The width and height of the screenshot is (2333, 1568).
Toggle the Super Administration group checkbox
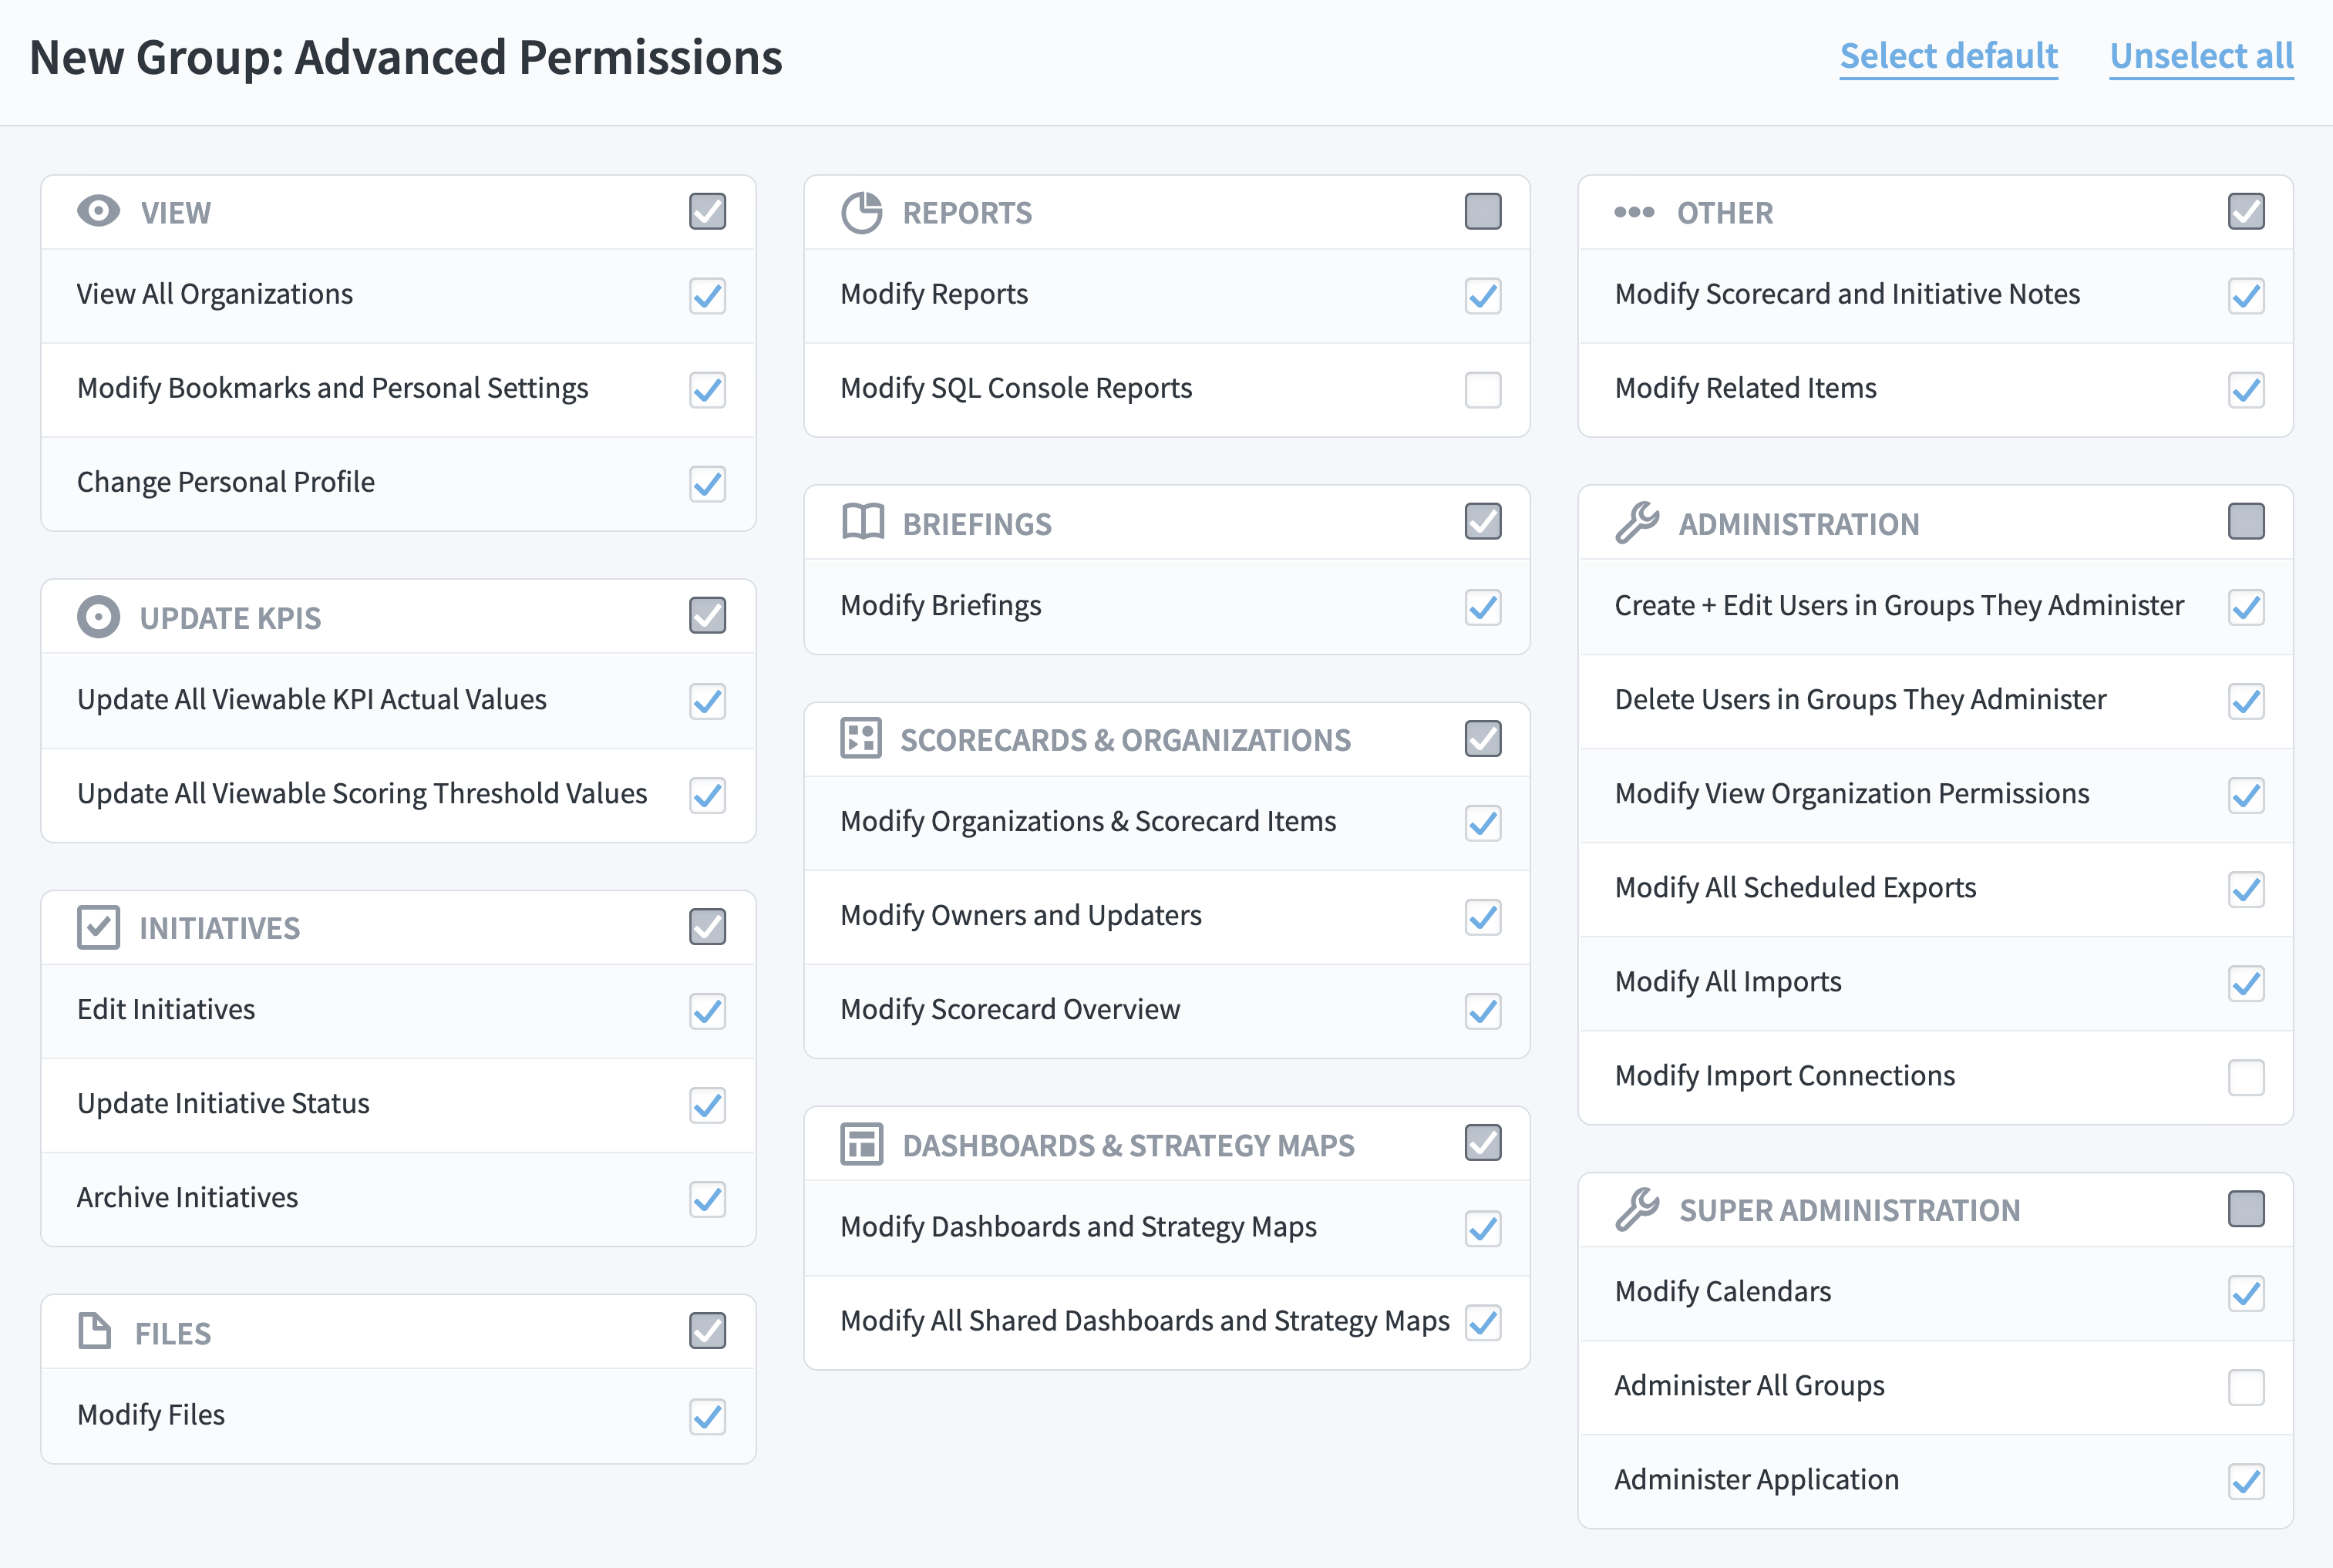pyautogui.click(x=2246, y=1208)
